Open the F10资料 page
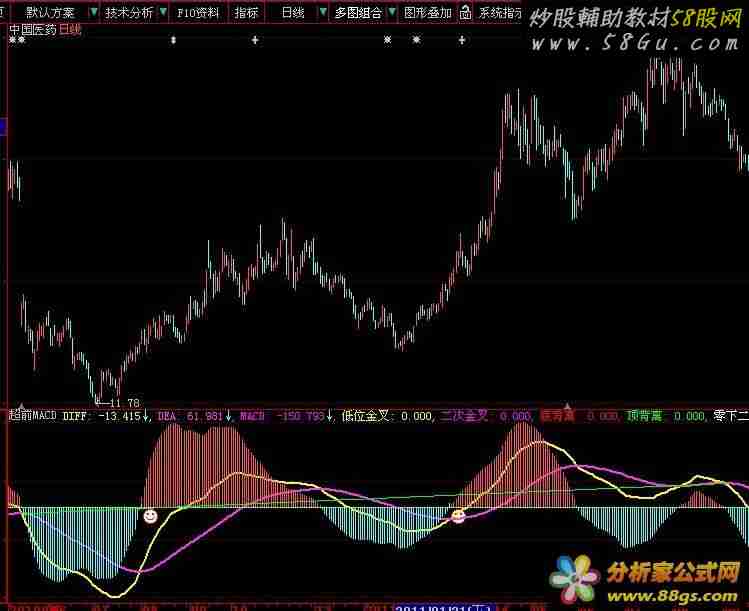 coord(198,13)
